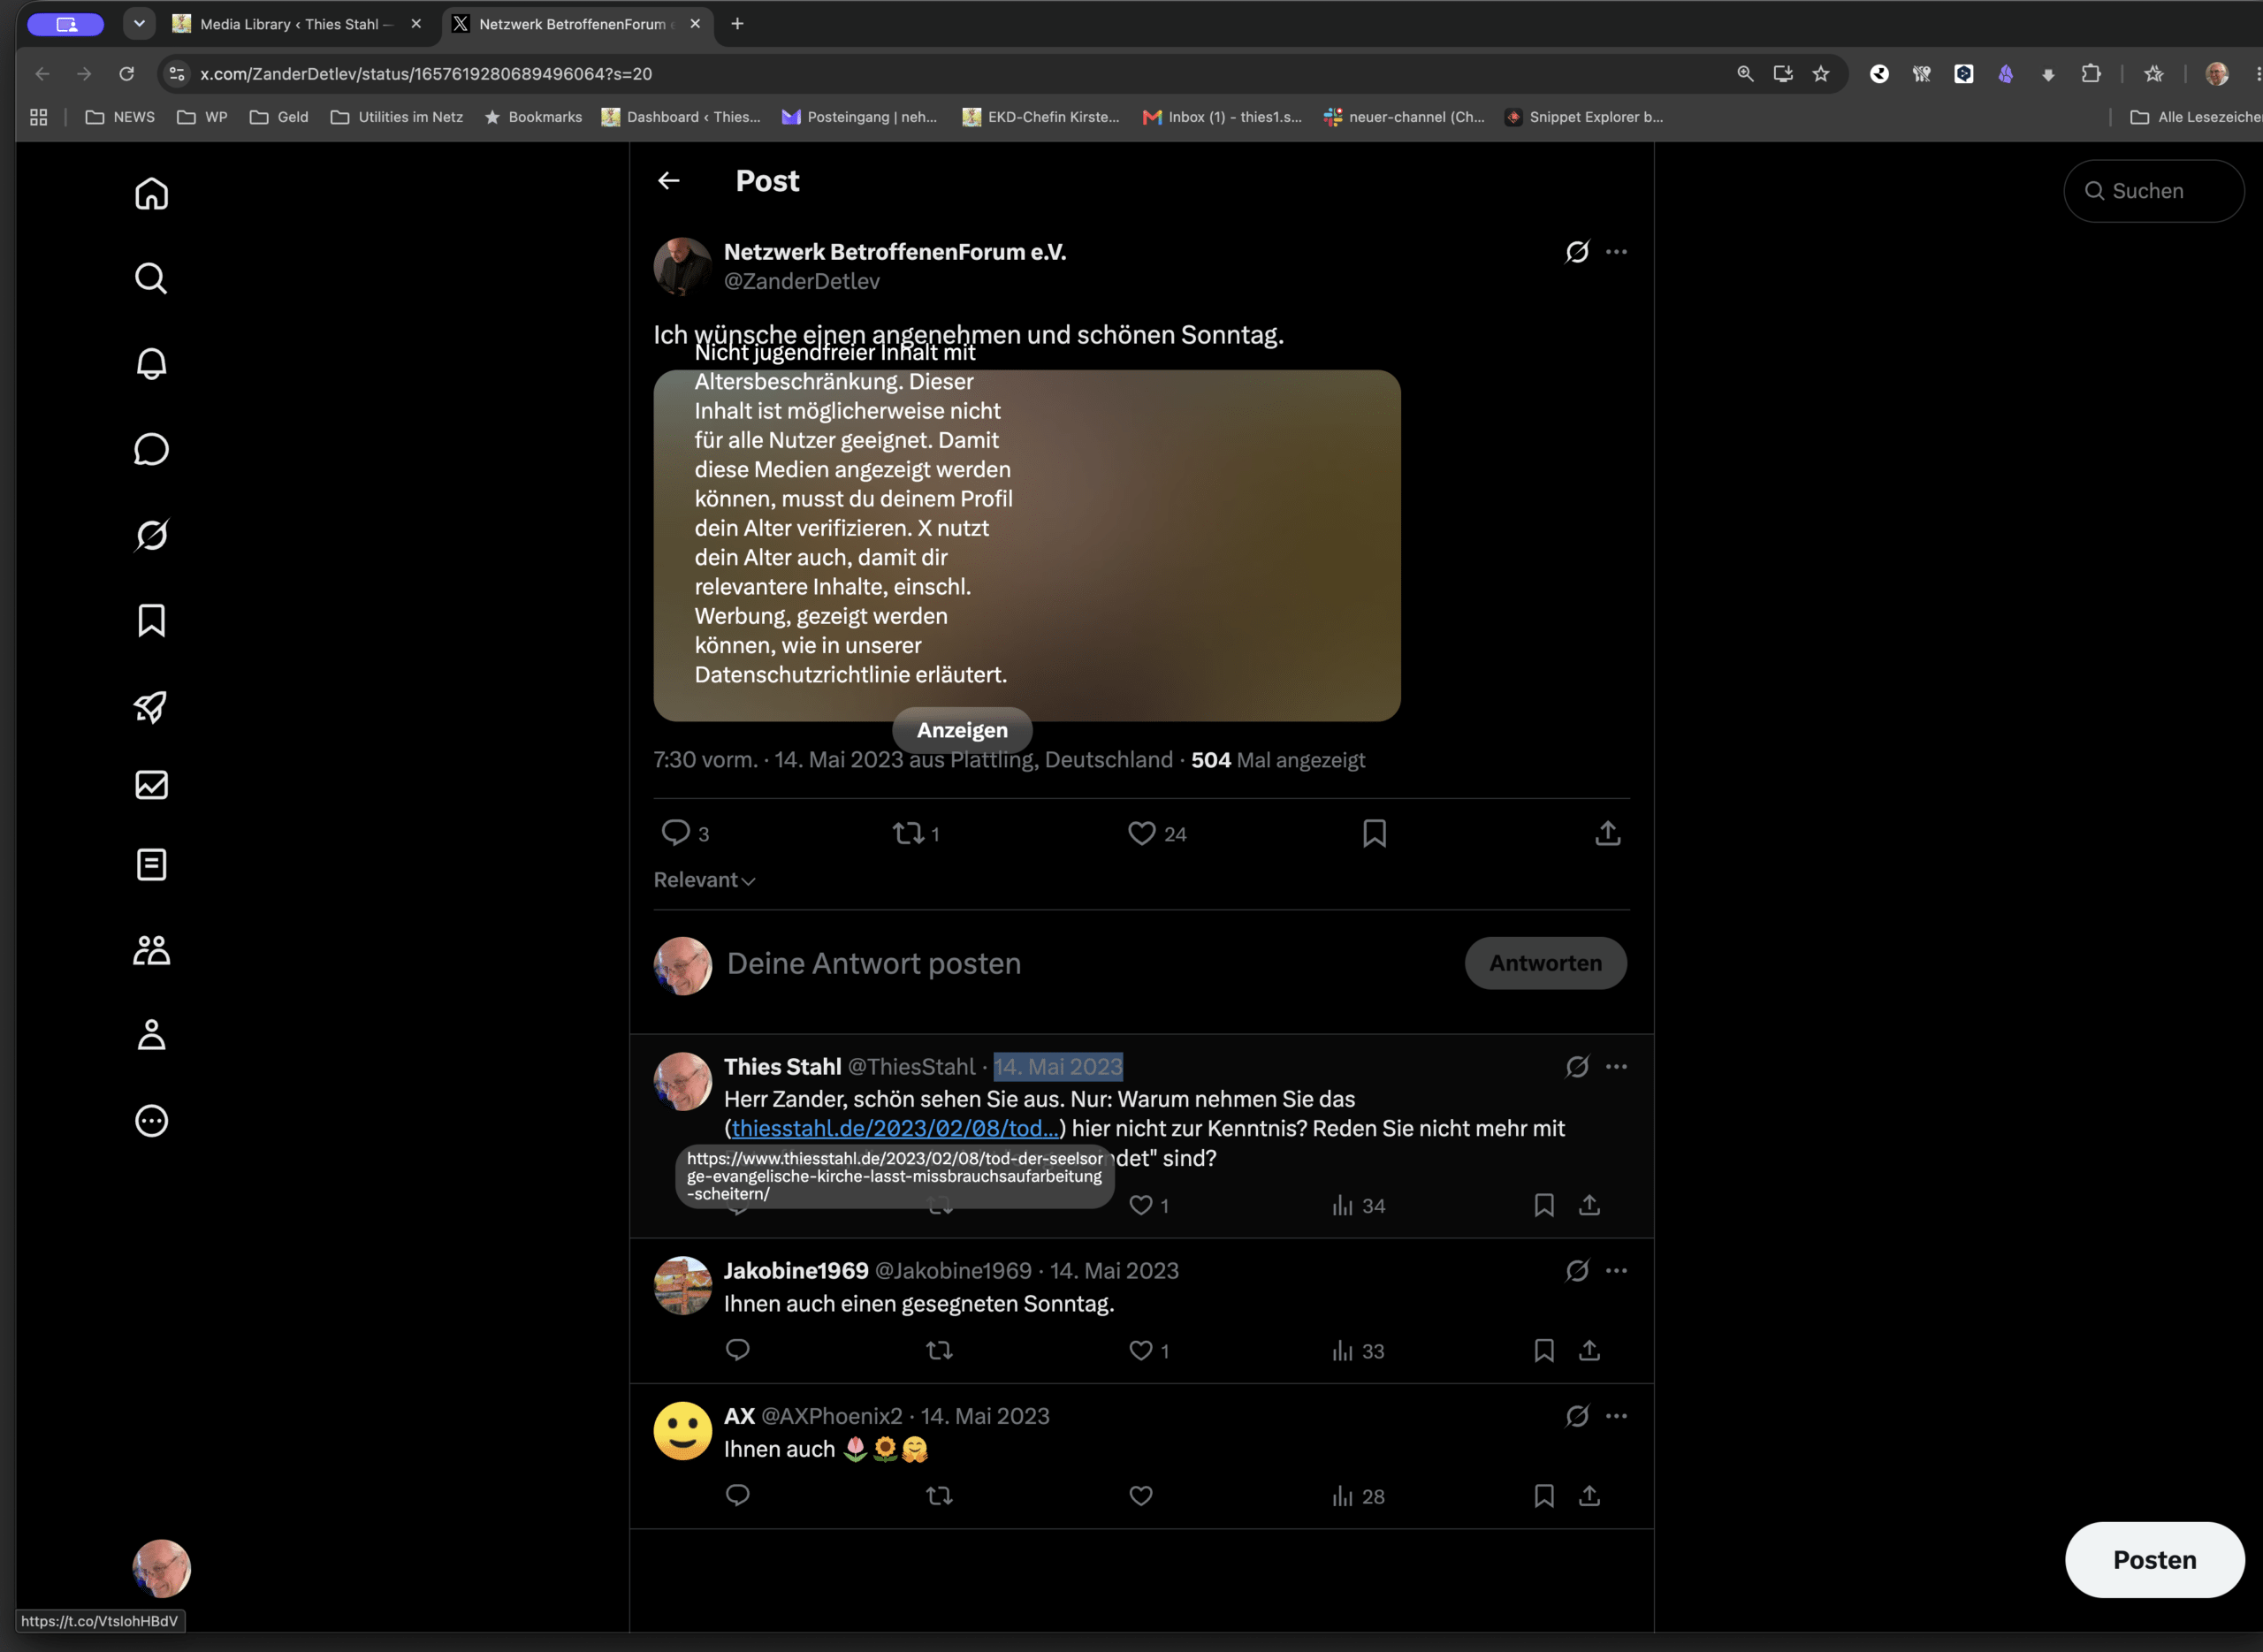Screen dimensions: 2263x1652
Task: Click the back arrow beside Post
Action: 669,181
